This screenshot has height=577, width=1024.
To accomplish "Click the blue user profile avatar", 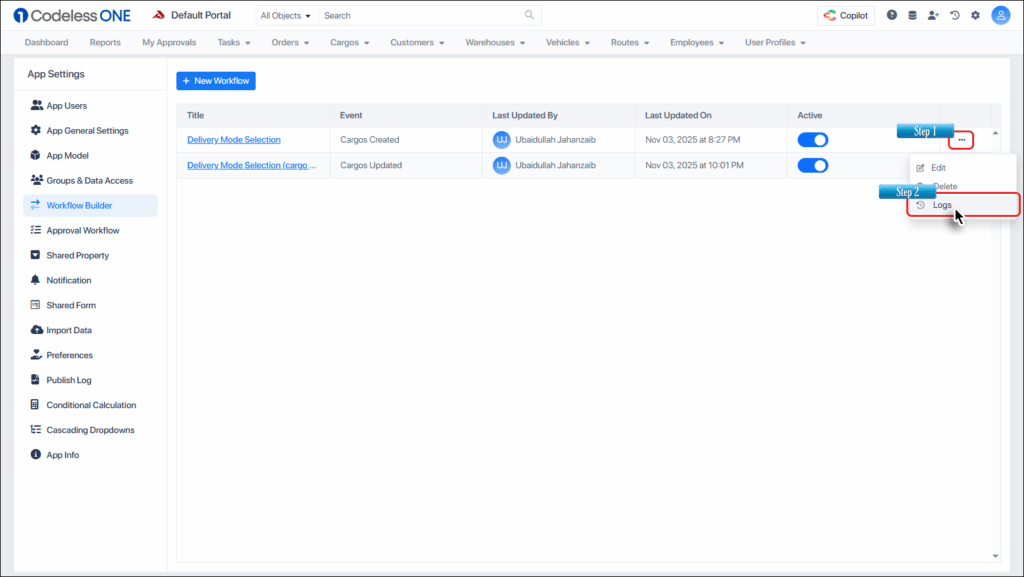I will coord(1000,16).
